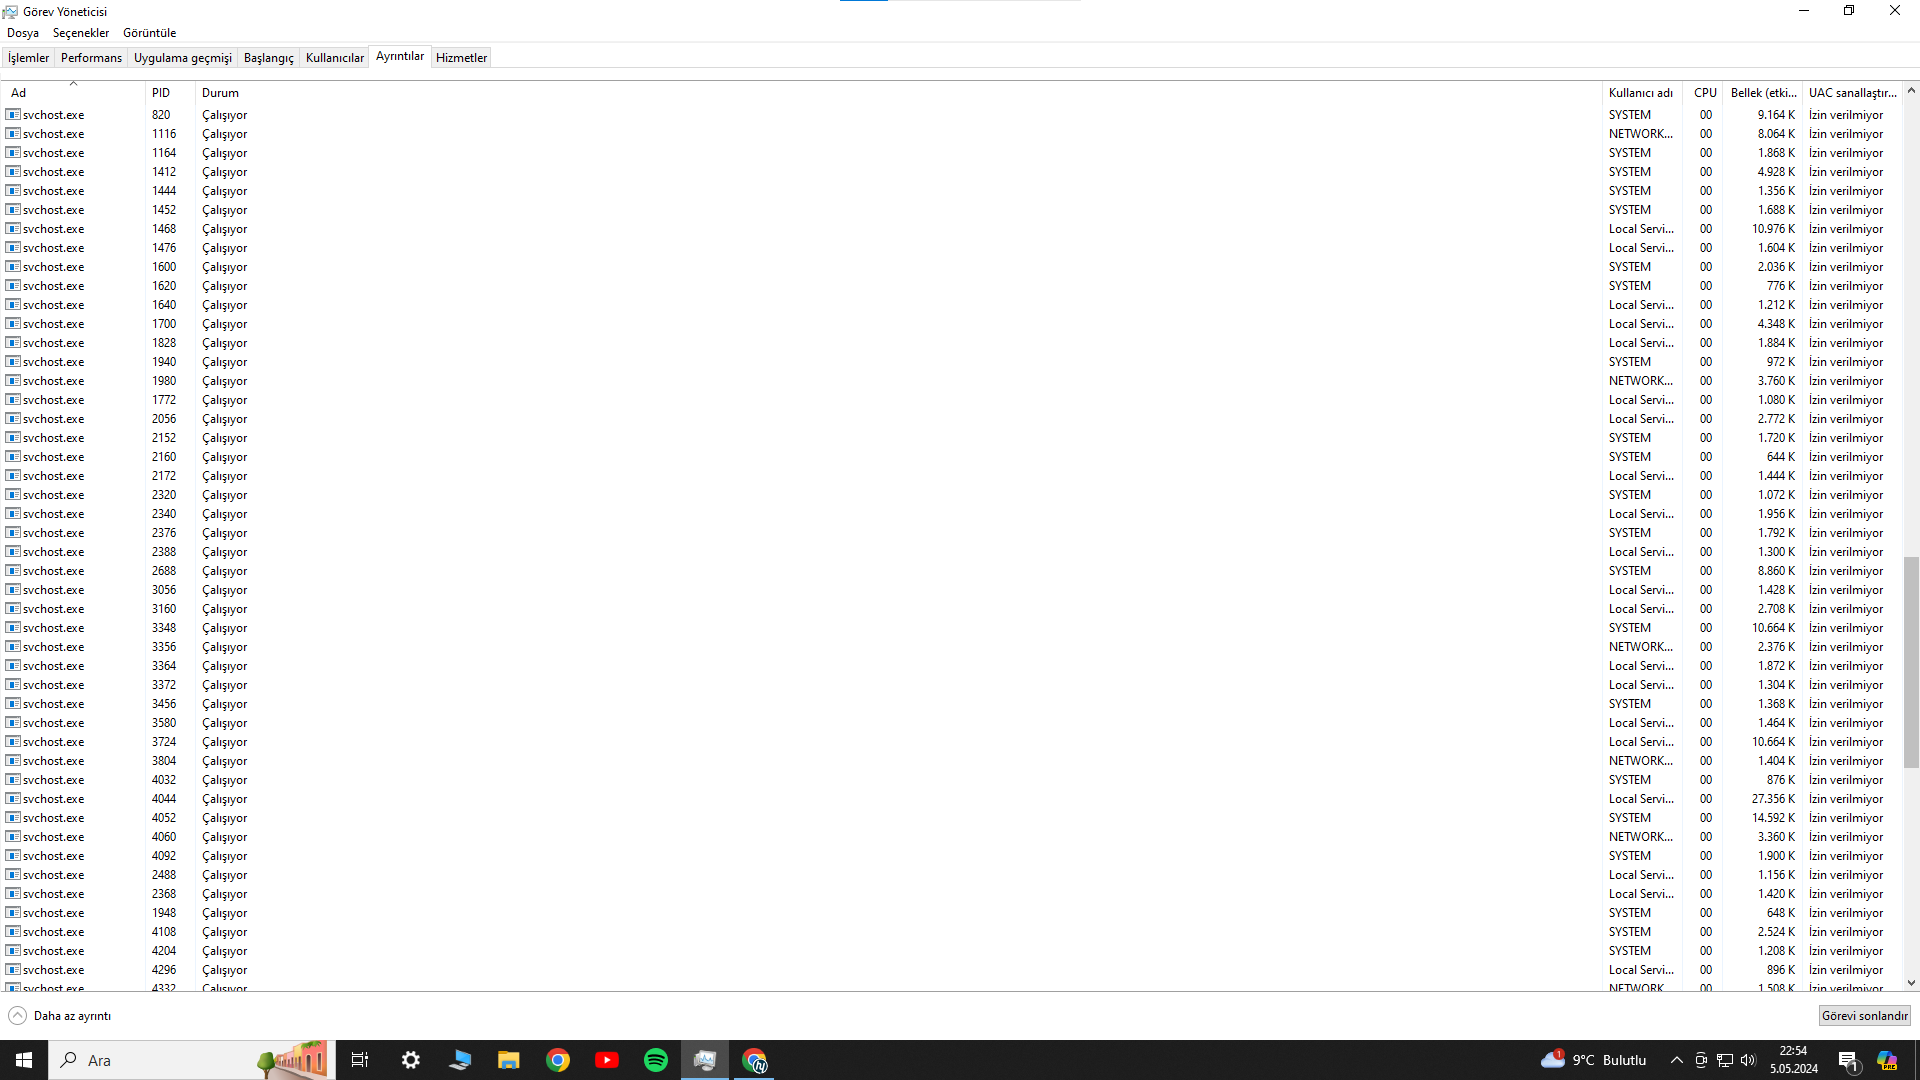Switch to the Performans tab
Image resolution: width=1920 pixels, height=1080 pixels.
coord(91,58)
